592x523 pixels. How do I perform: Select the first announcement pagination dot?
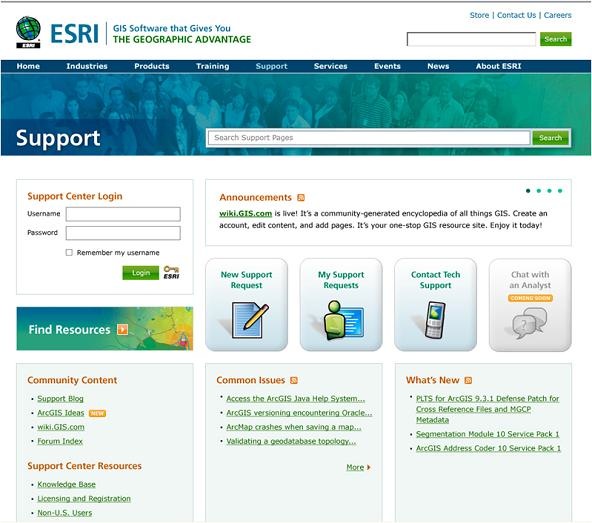click(528, 191)
